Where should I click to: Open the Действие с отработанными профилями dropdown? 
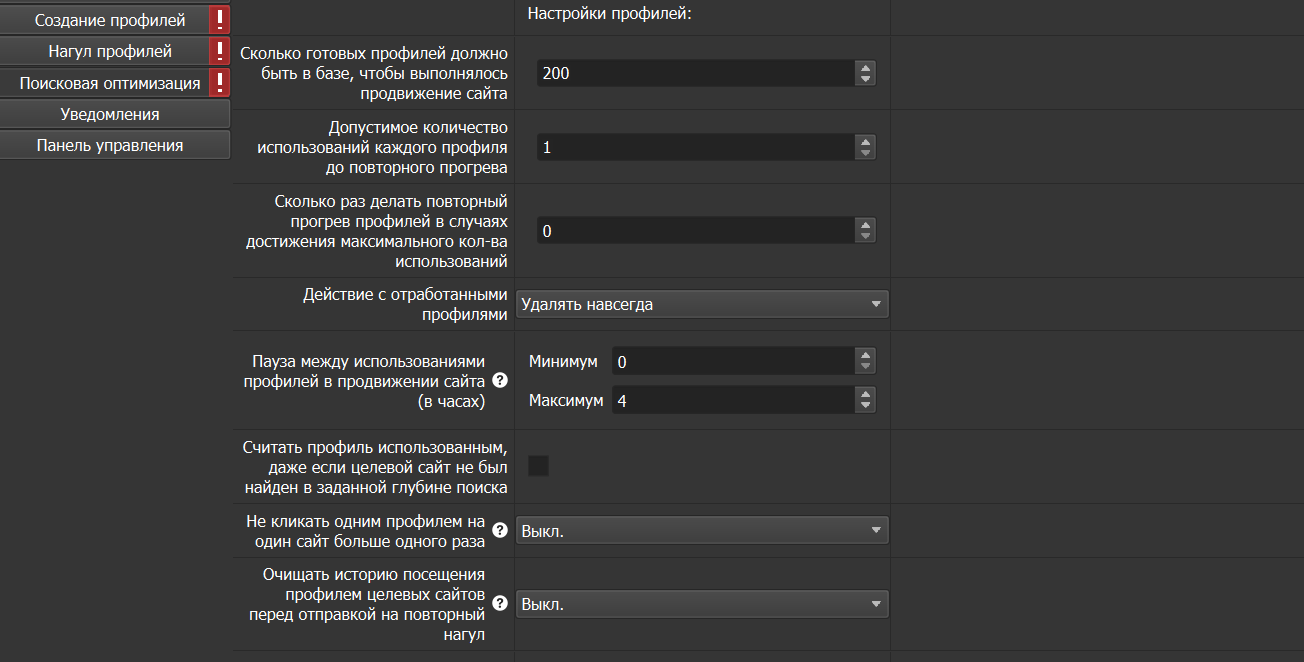click(x=701, y=304)
